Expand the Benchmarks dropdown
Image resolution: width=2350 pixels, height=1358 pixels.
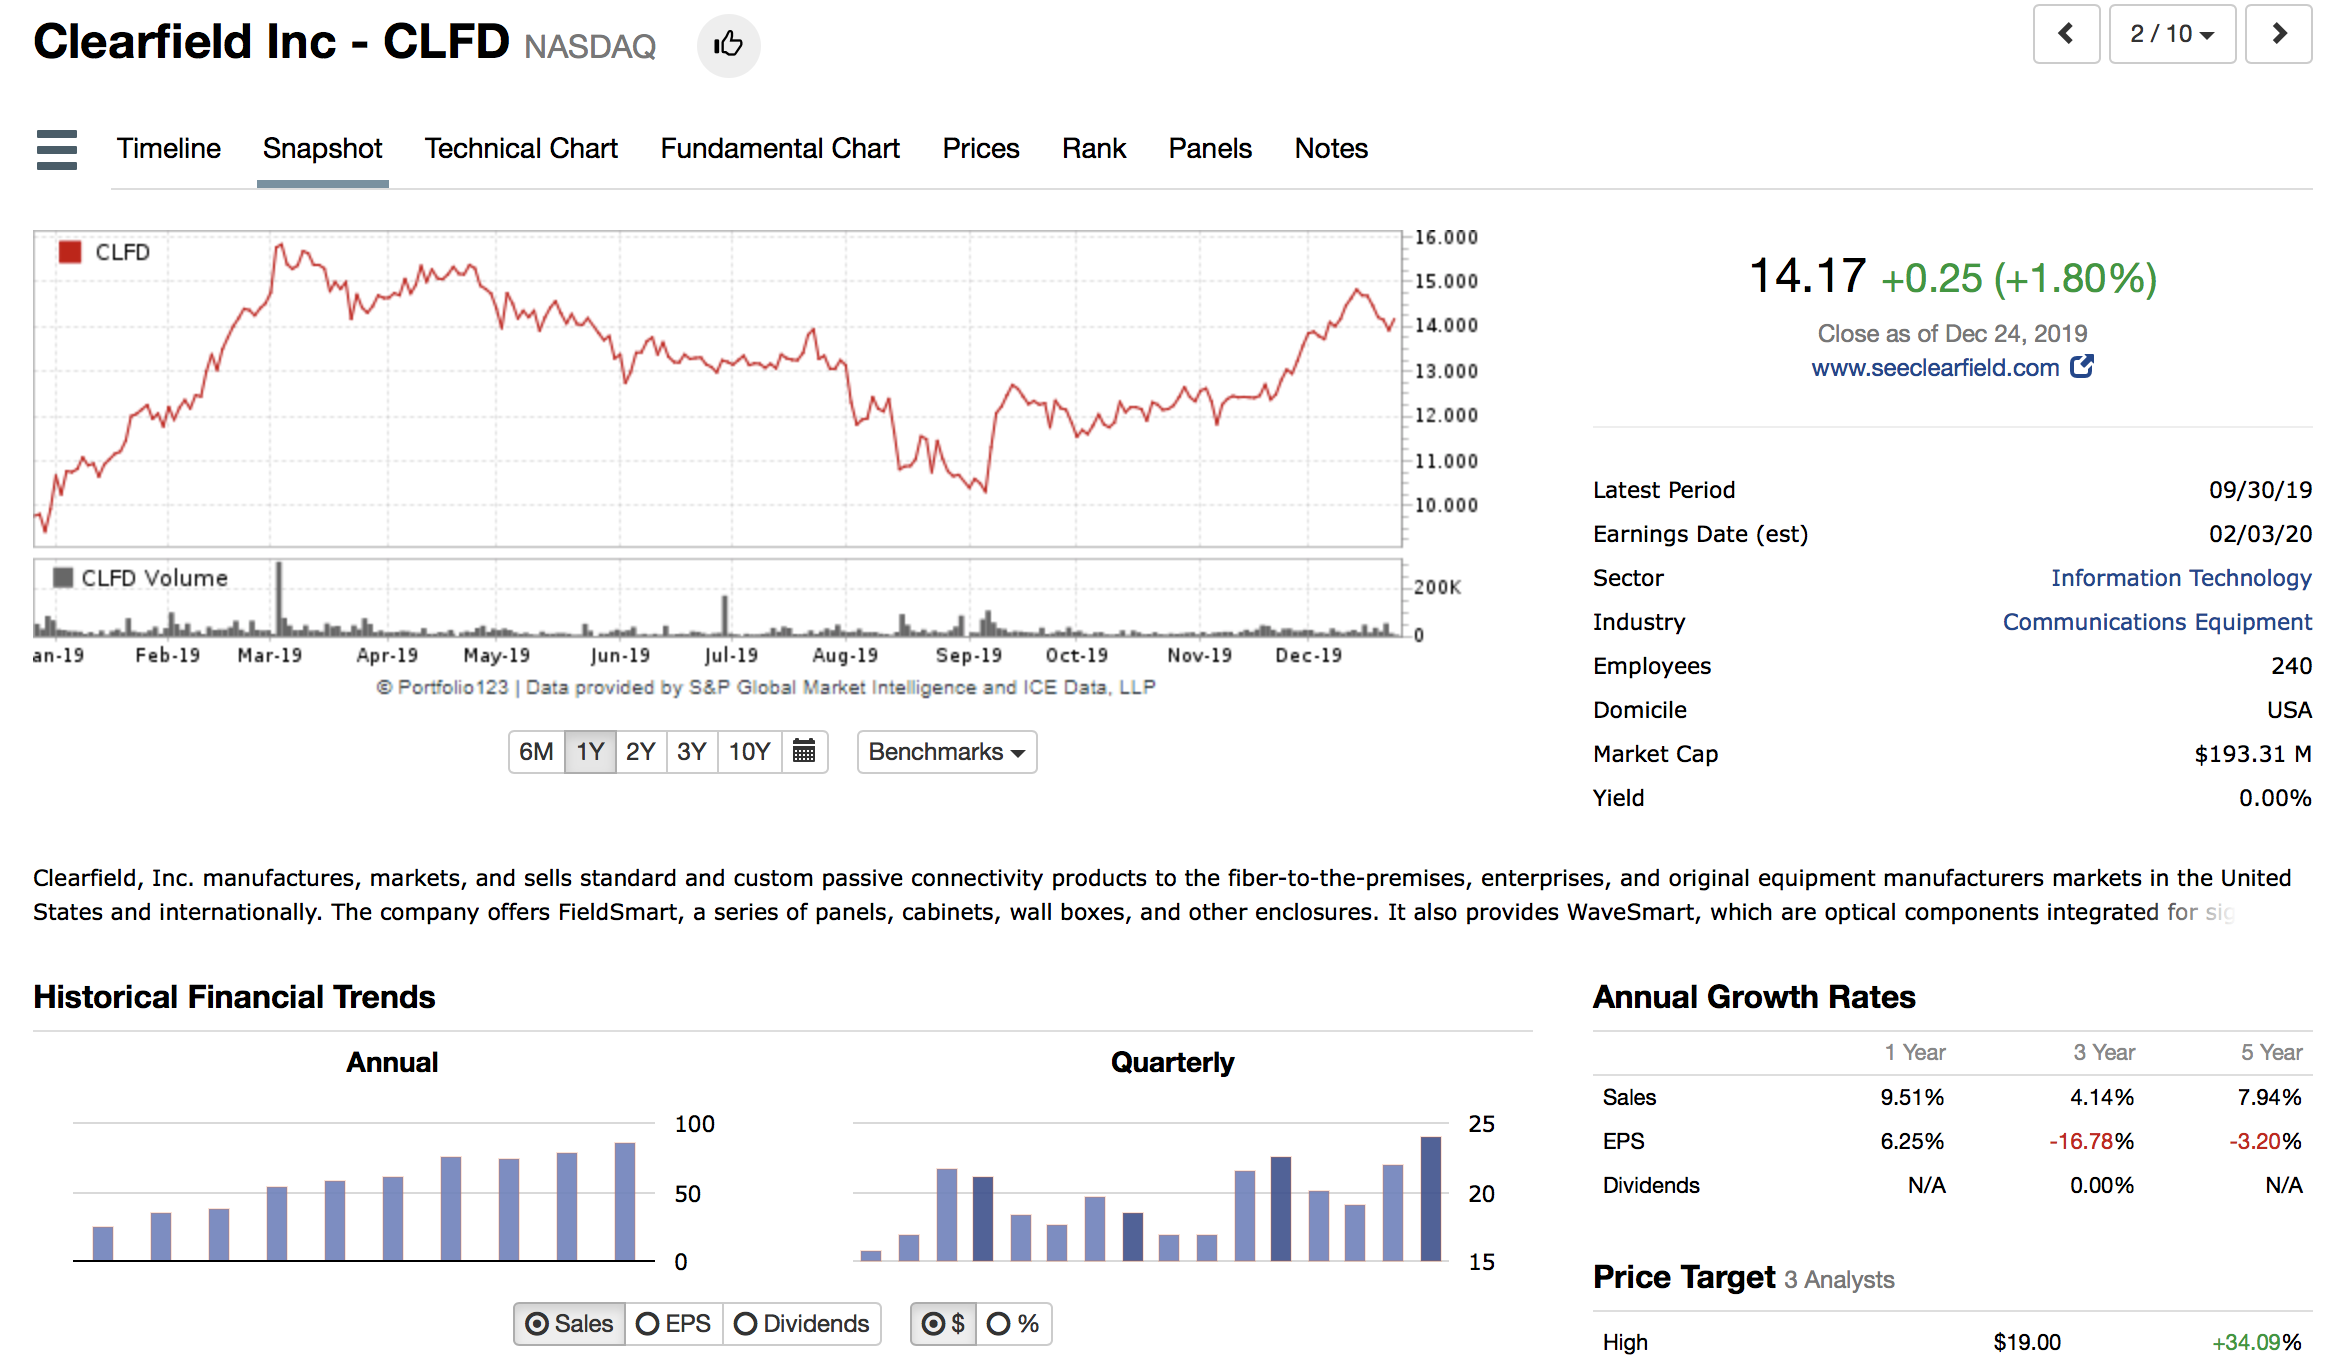click(946, 752)
